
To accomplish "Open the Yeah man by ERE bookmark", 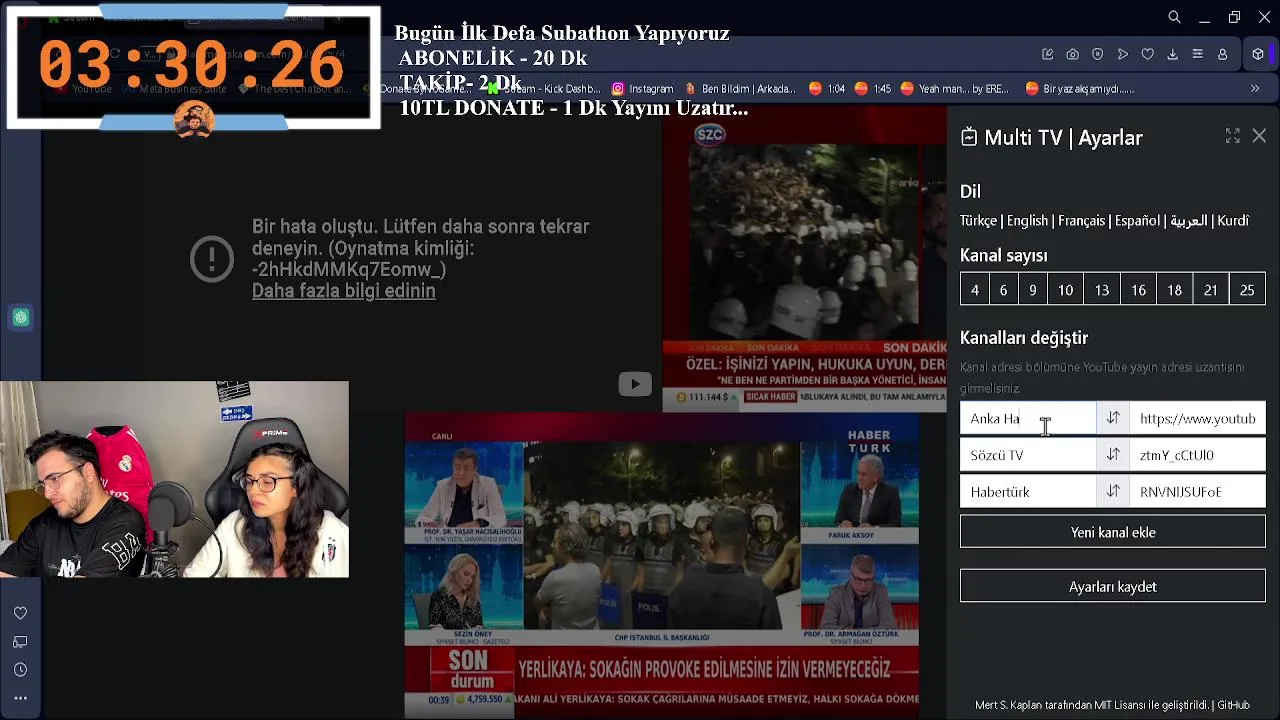I will pos(955,88).
